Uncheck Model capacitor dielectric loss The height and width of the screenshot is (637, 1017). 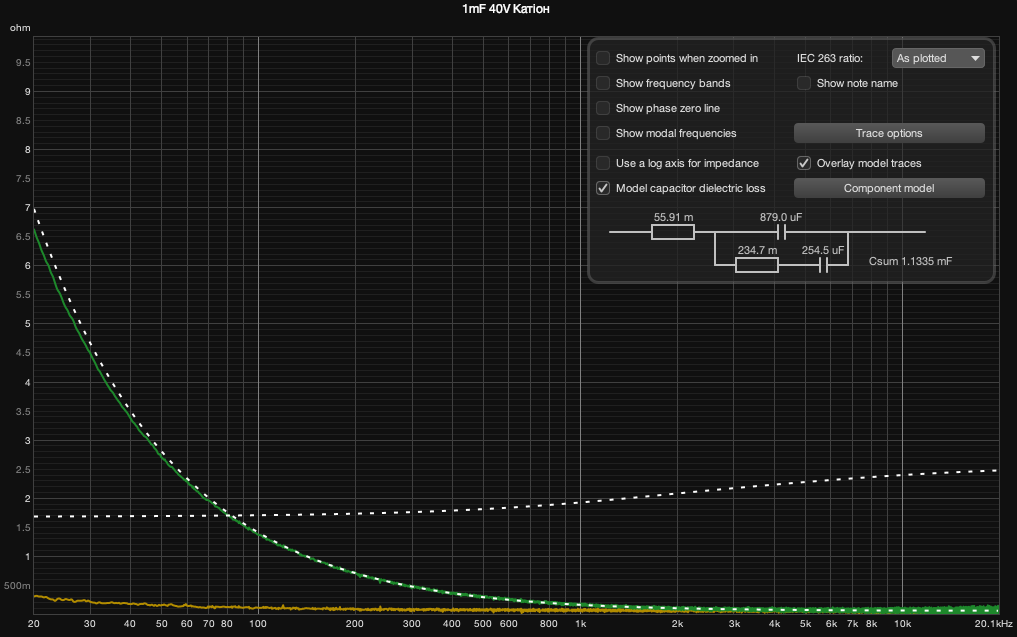click(x=603, y=188)
